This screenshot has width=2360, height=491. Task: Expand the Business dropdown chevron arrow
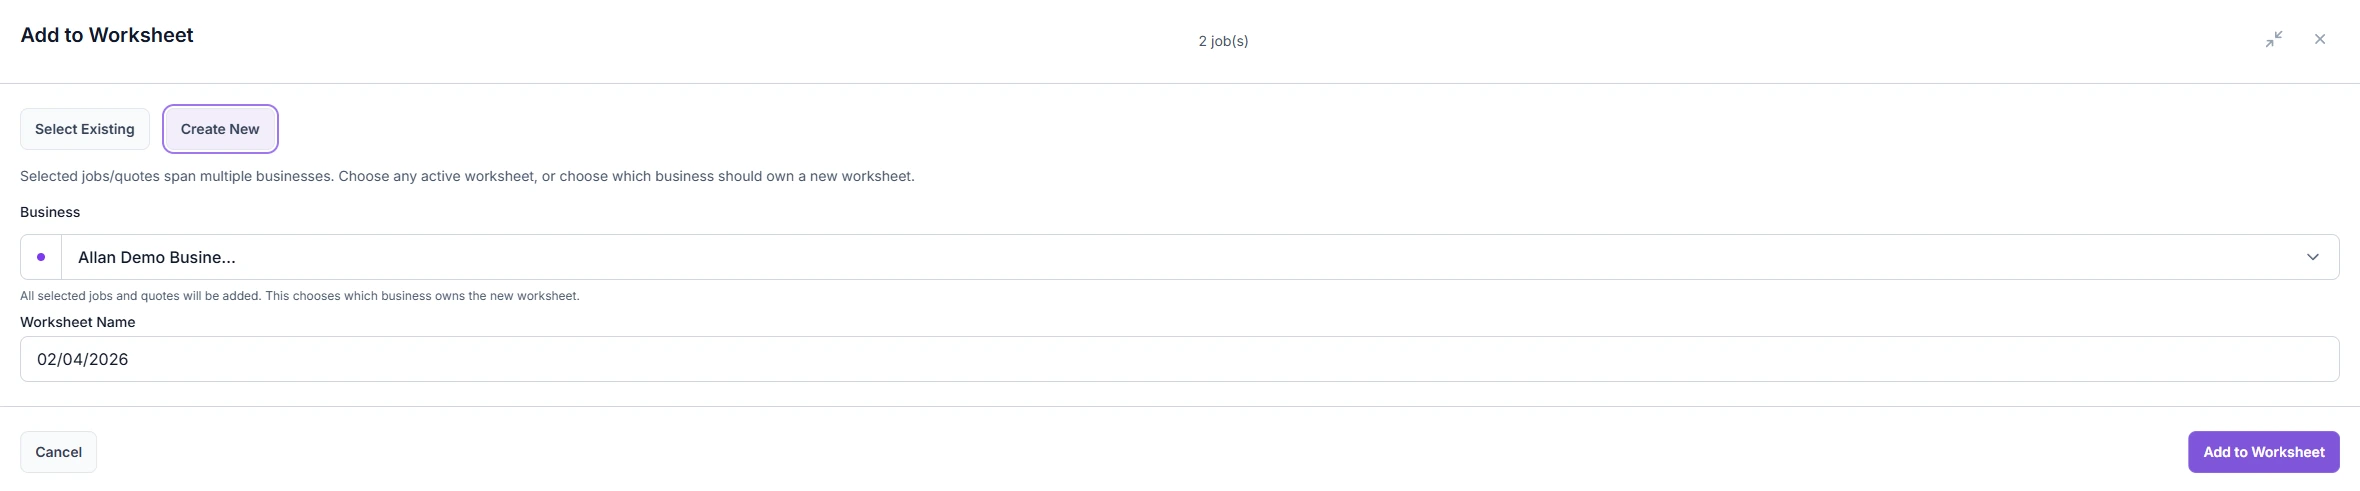point(2313,257)
